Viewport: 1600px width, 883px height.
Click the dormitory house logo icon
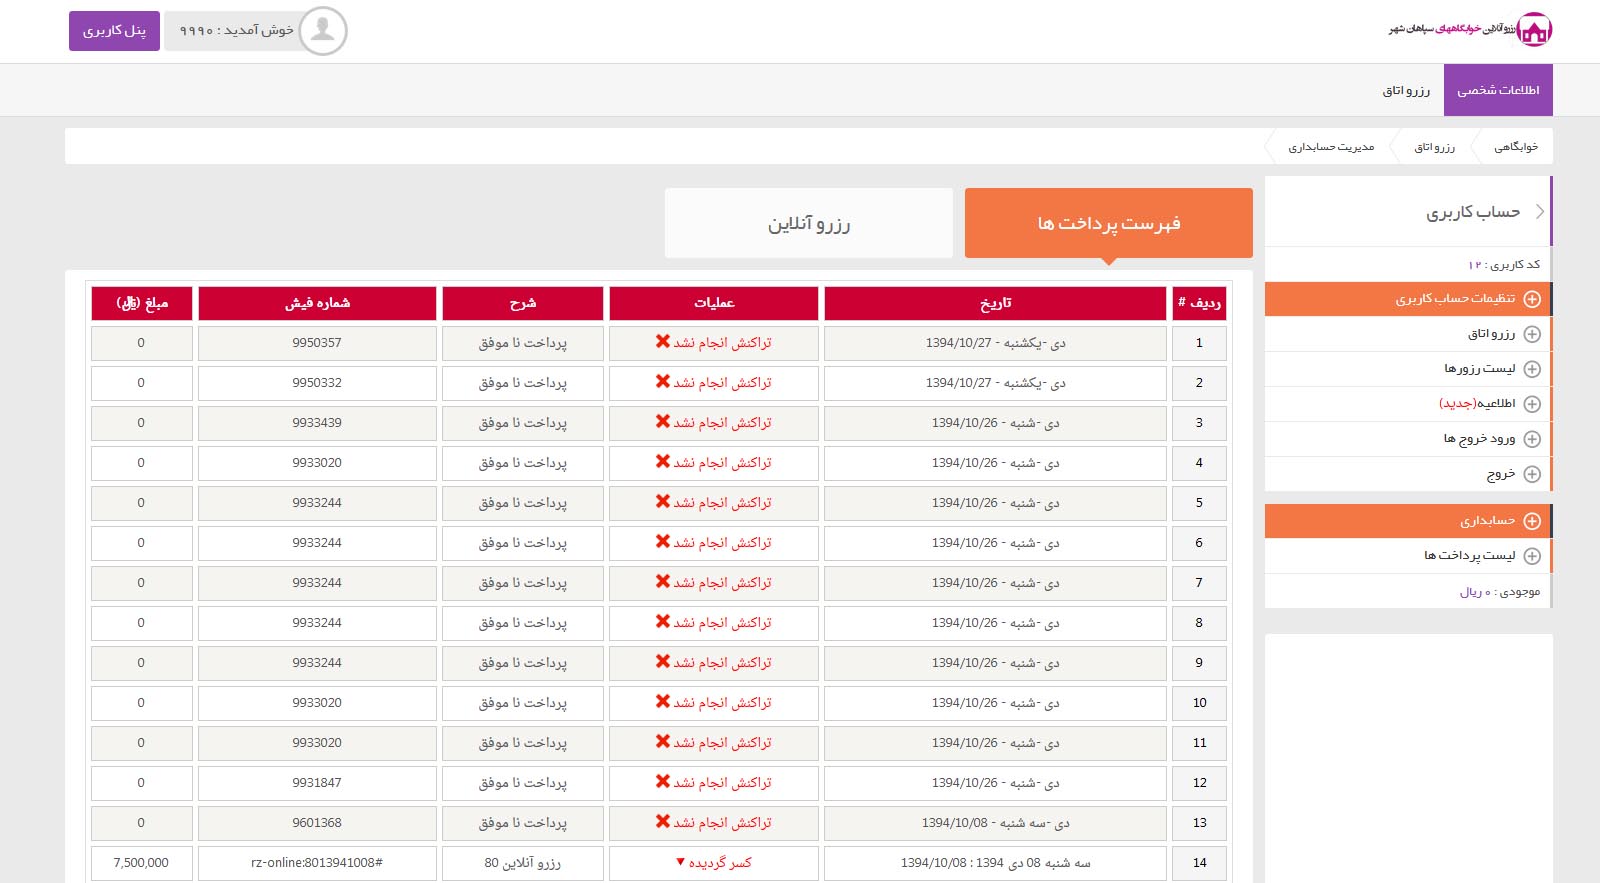click(x=1534, y=30)
